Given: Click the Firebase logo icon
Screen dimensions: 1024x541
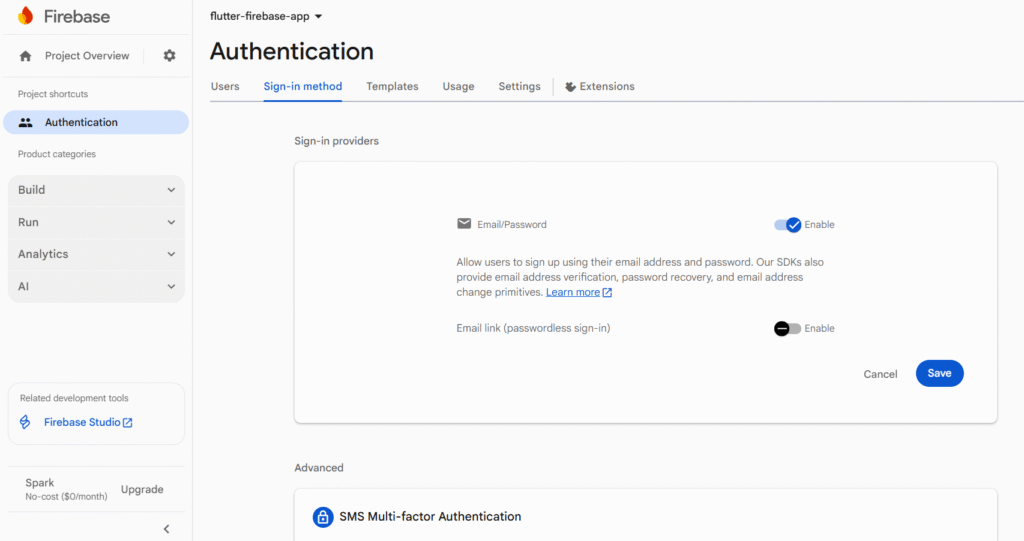Looking at the screenshot, I should pyautogui.click(x=26, y=16).
